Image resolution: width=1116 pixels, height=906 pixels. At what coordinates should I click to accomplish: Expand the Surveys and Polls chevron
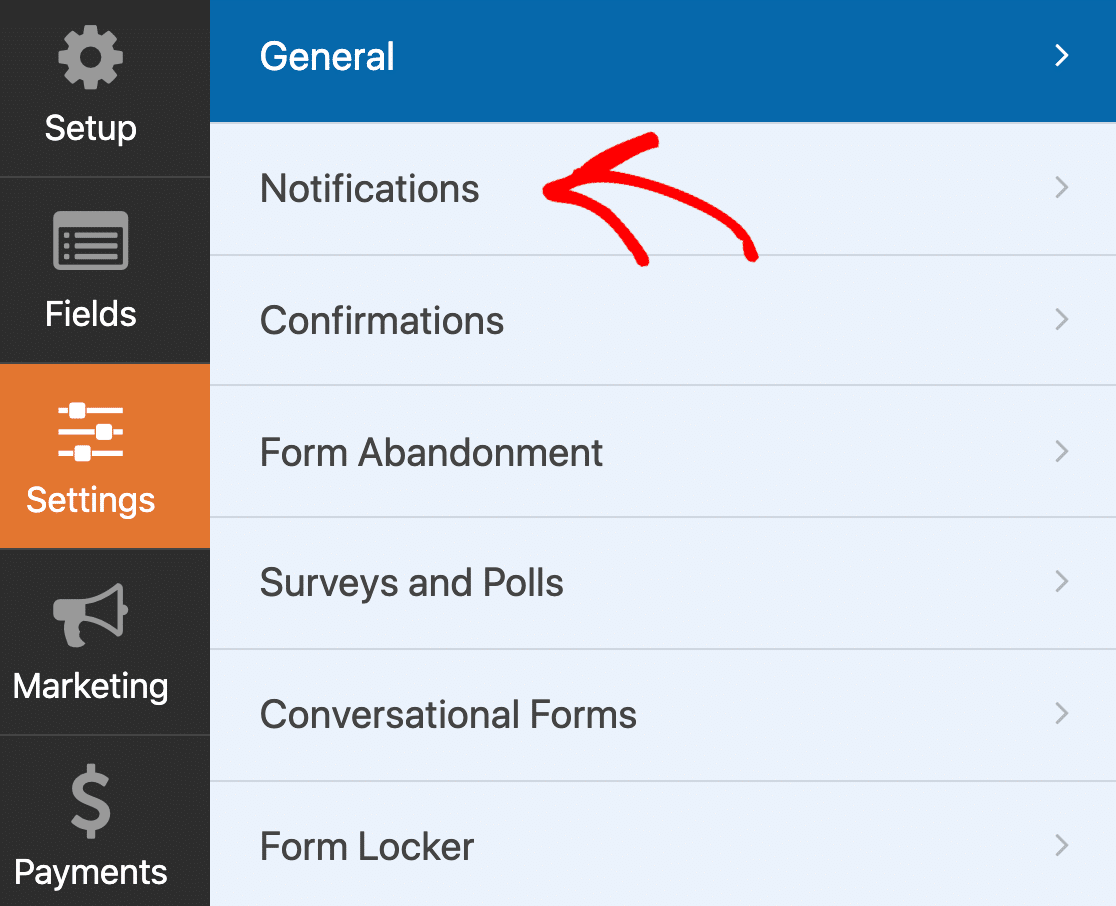[1062, 583]
